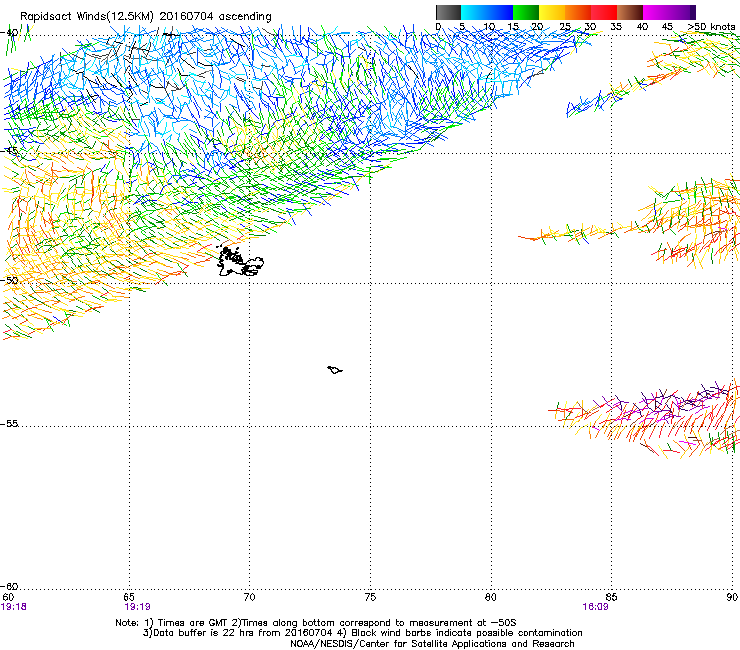
Task: Click the note line 'Data buffer is 22 hrs'
Action: pyautogui.click(x=362, y=633)
